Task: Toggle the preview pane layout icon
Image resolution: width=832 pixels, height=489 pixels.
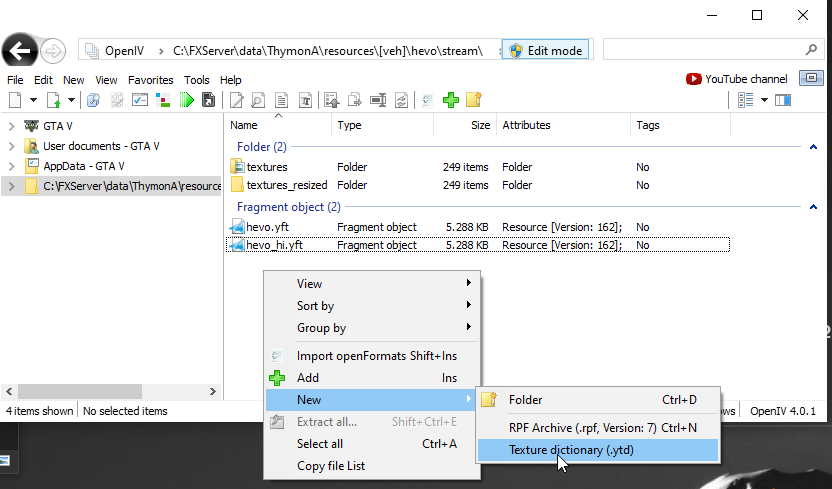Action: click(783, 100)
